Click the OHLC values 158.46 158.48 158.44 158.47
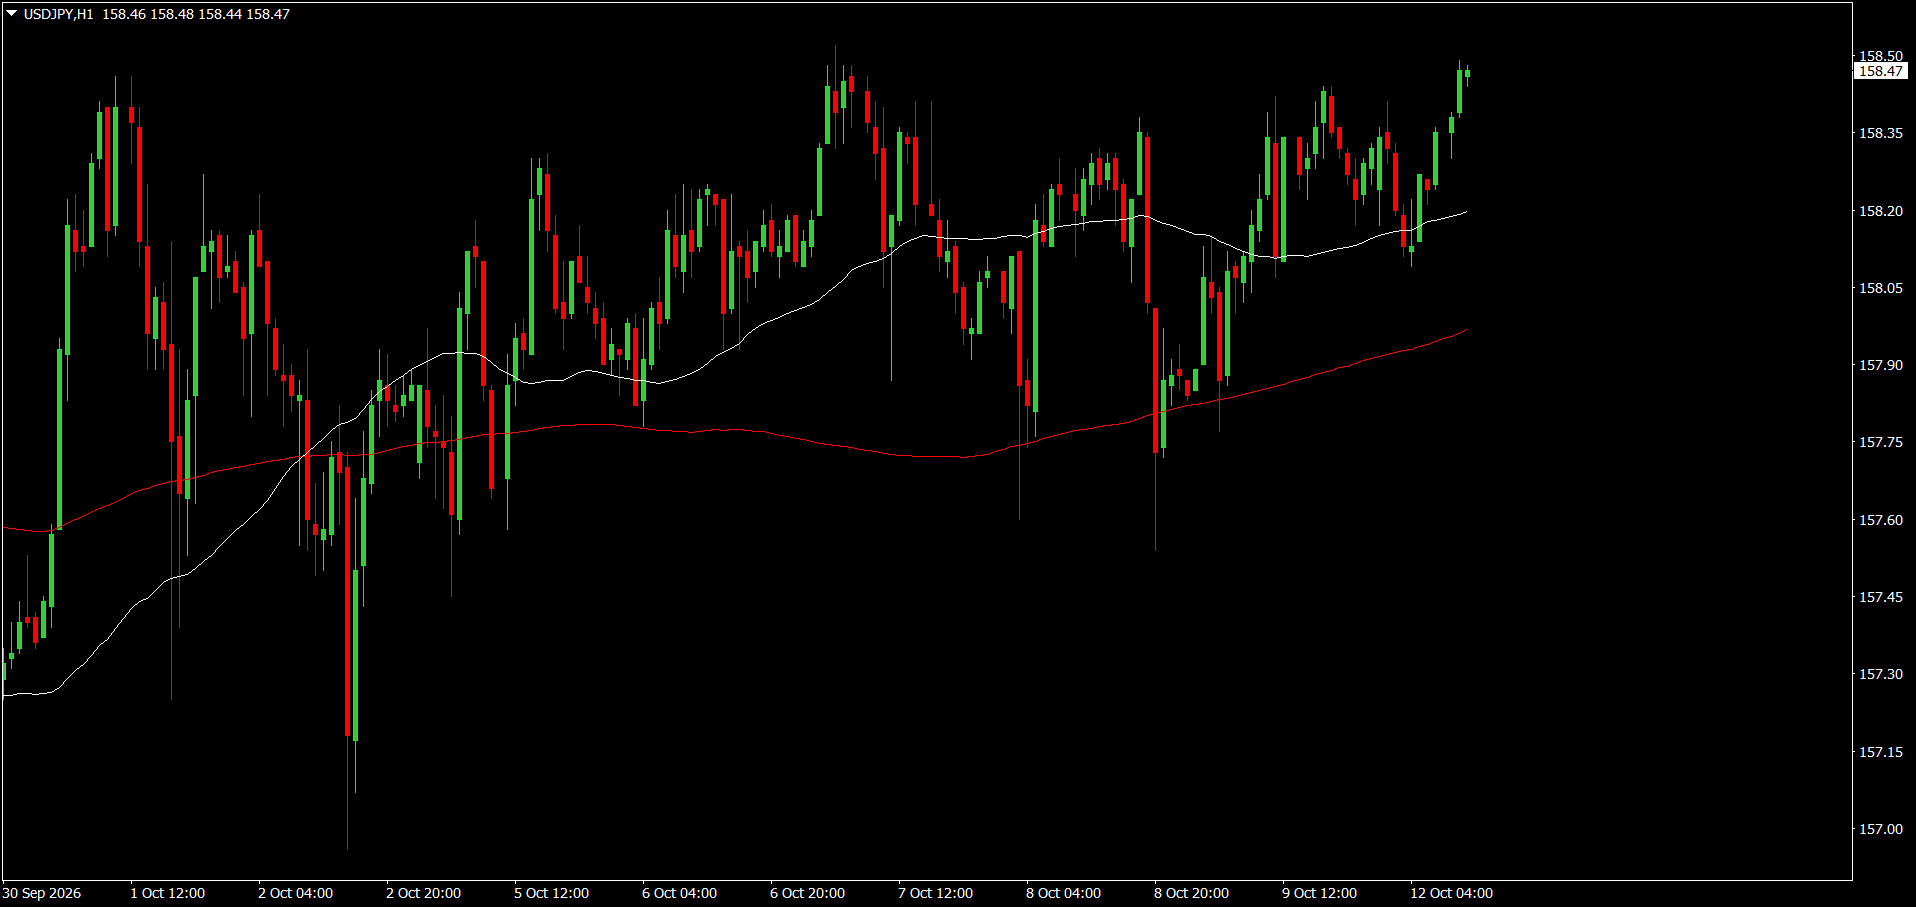 196,14
